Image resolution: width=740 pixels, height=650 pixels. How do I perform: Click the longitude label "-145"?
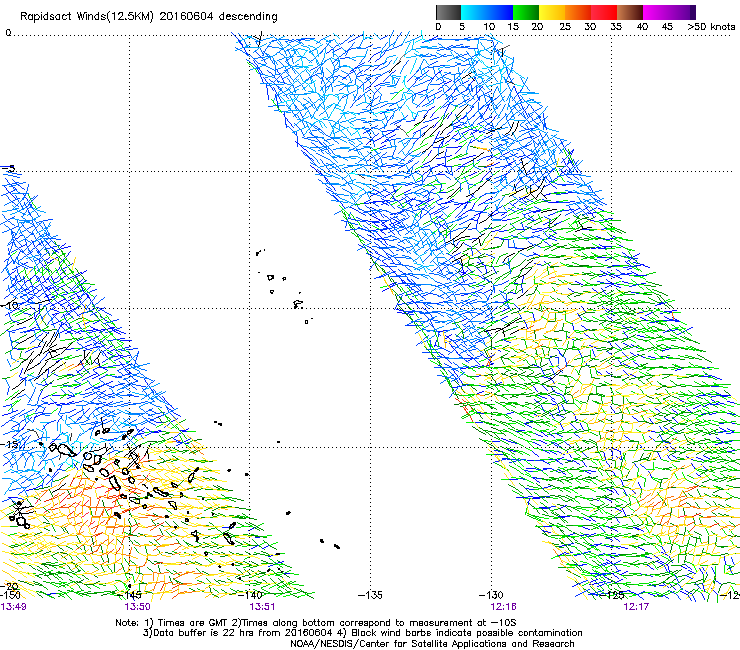129,595
